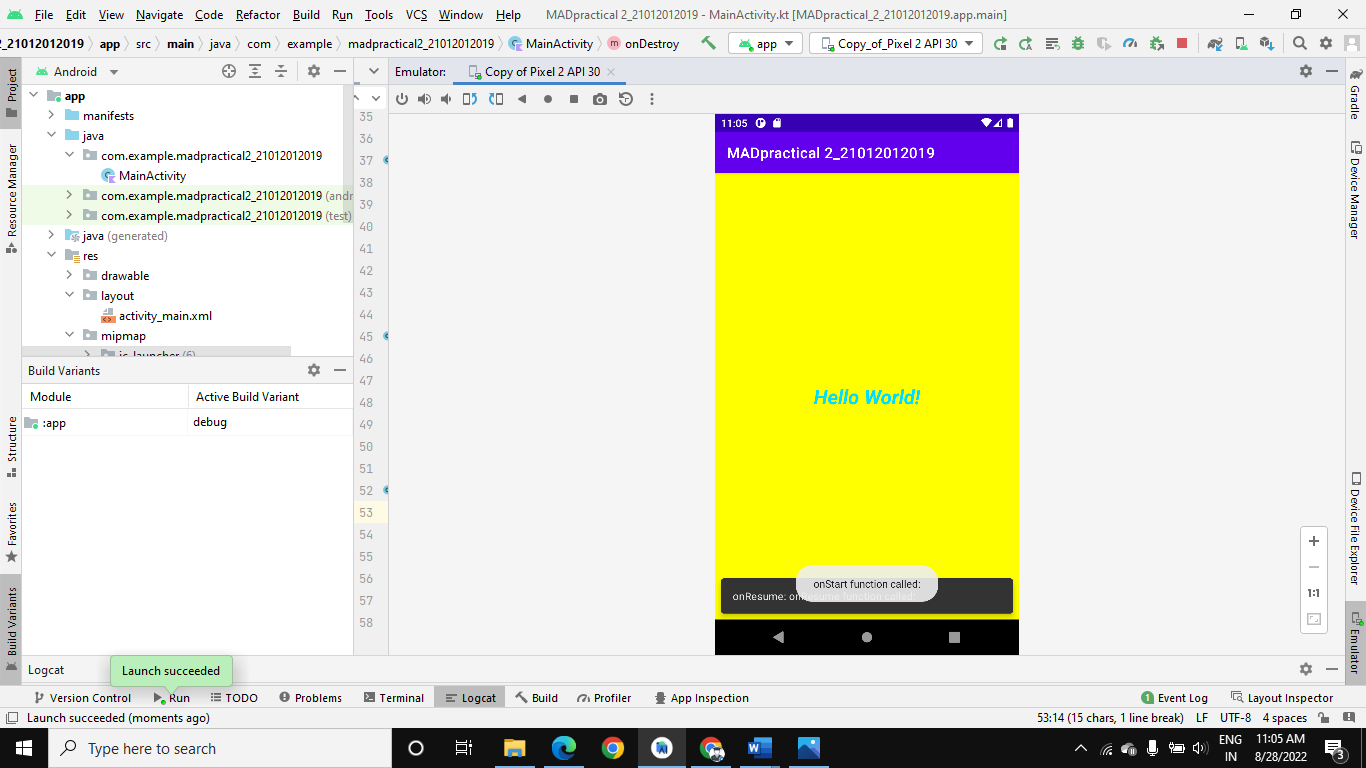Click Attach Debugger to Android Process
This screenshot has height=768, width=1366.
point(1156,43)
